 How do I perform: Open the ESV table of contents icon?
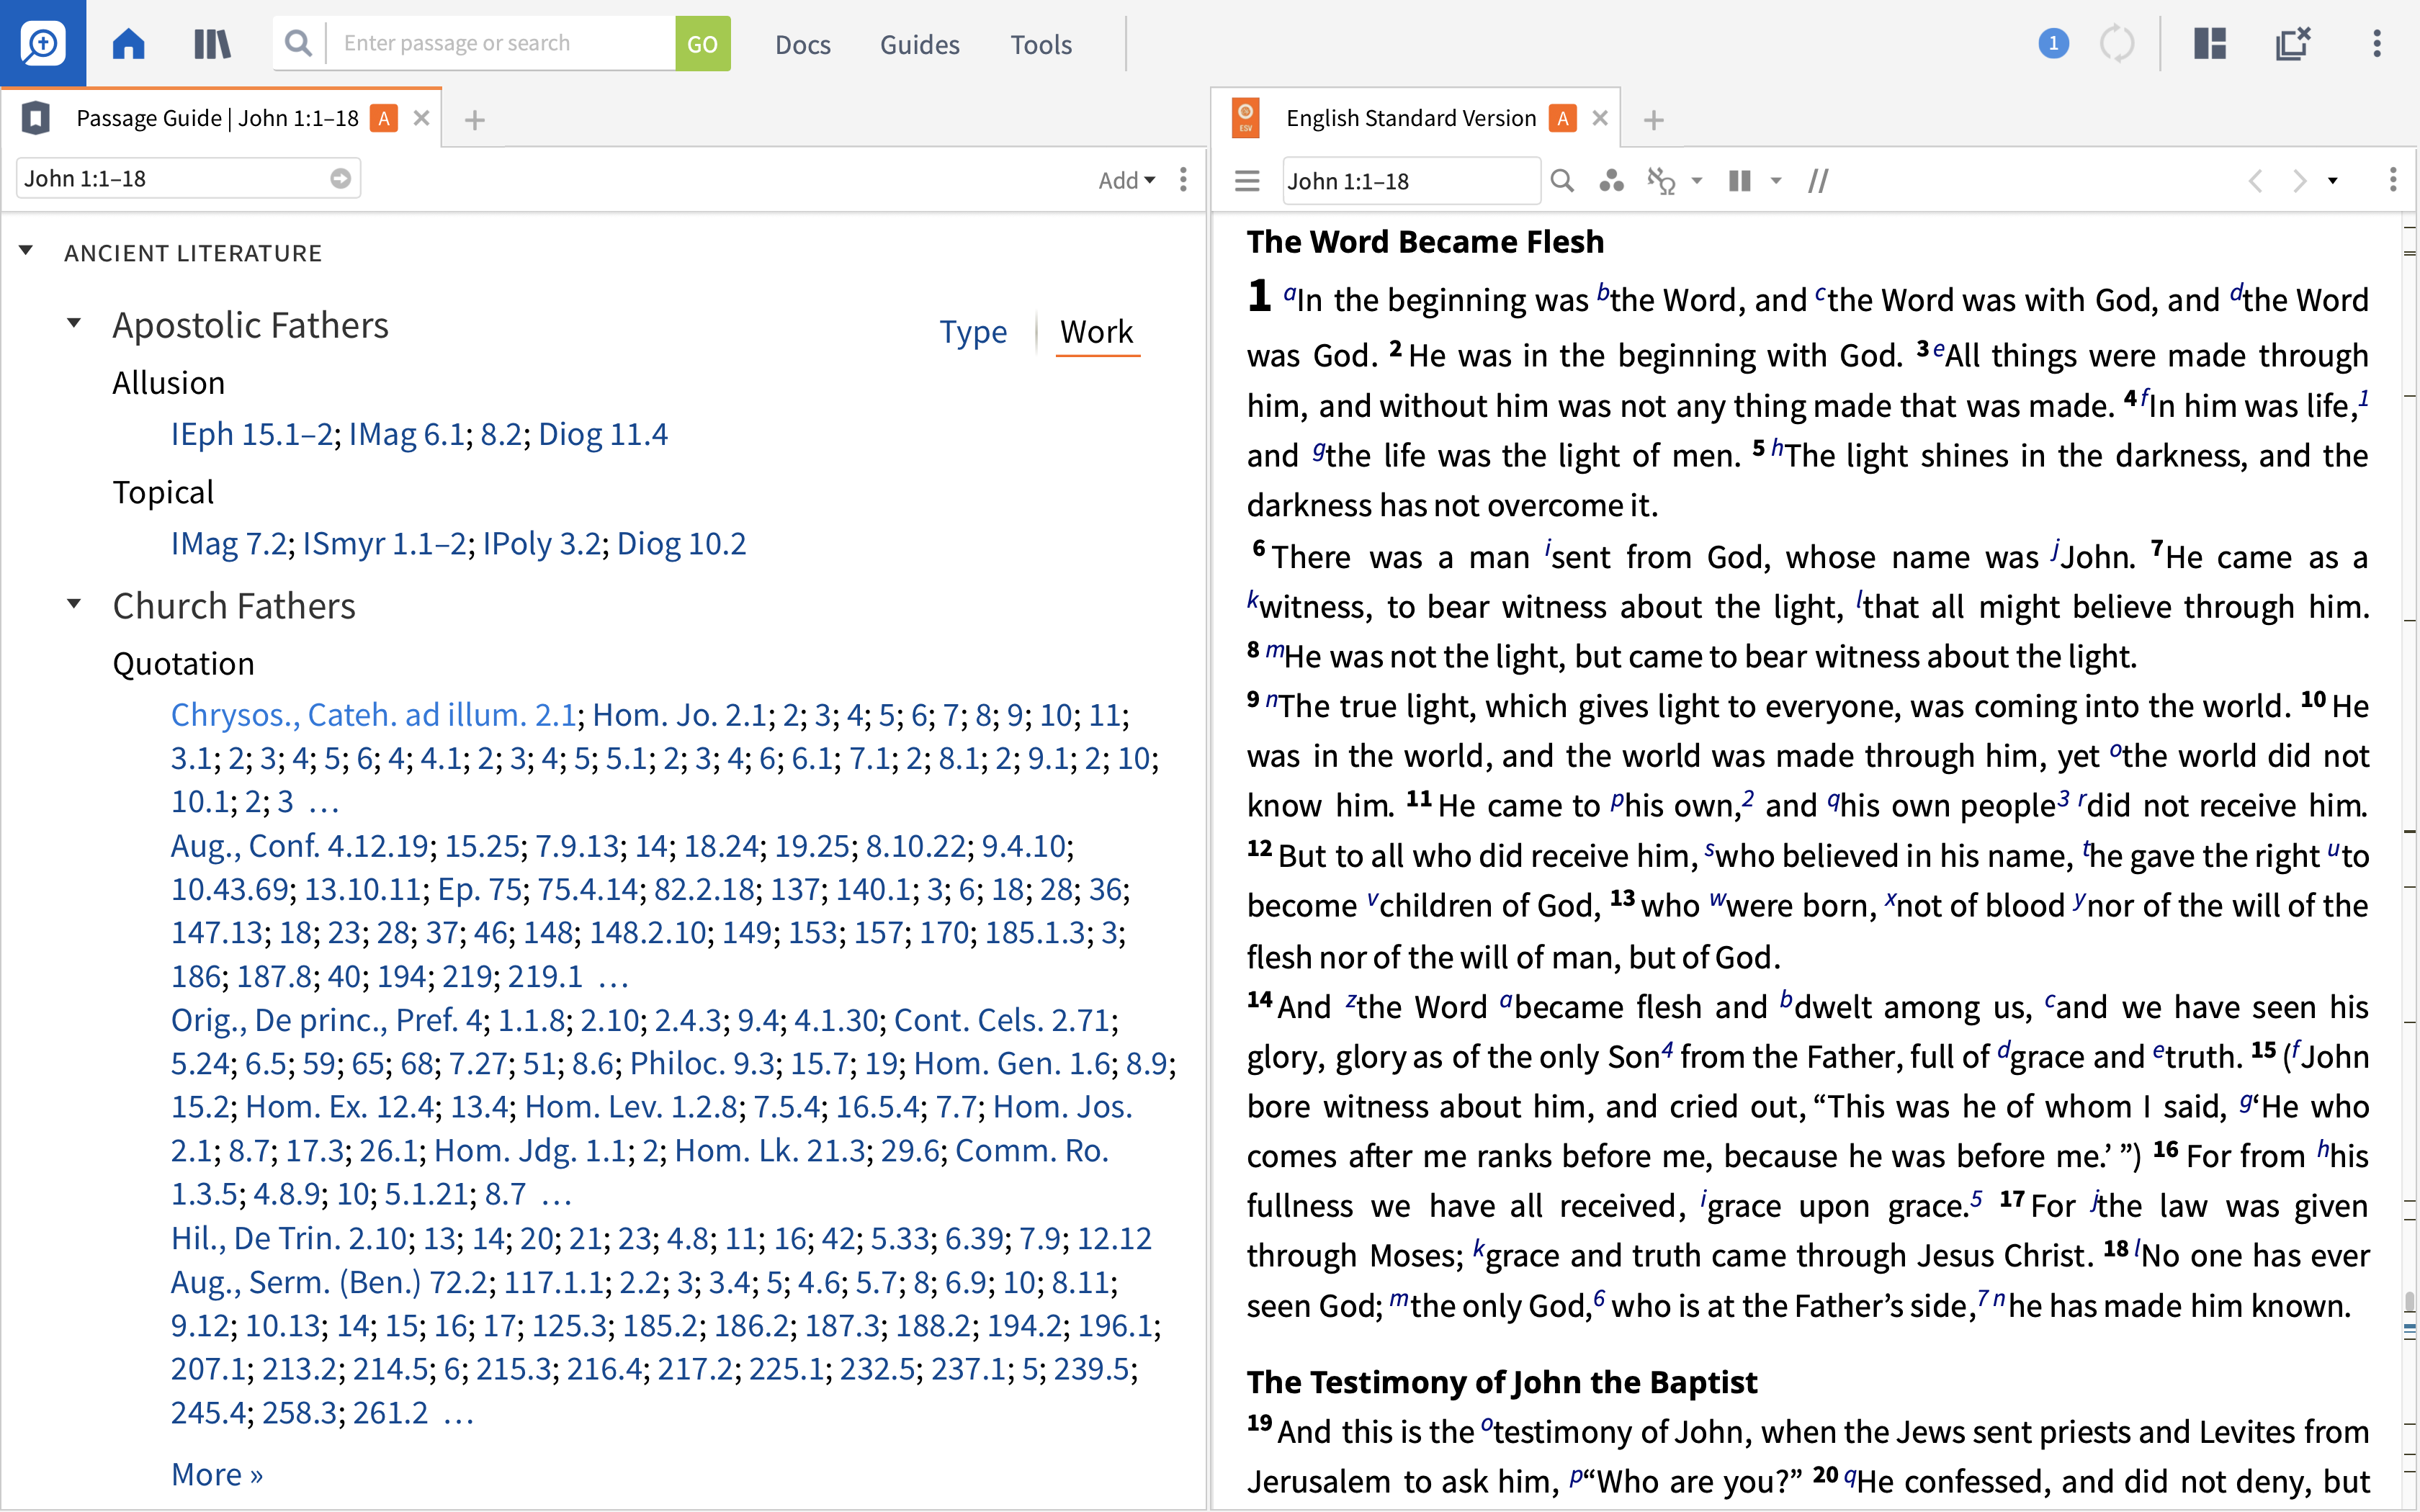1246,181
